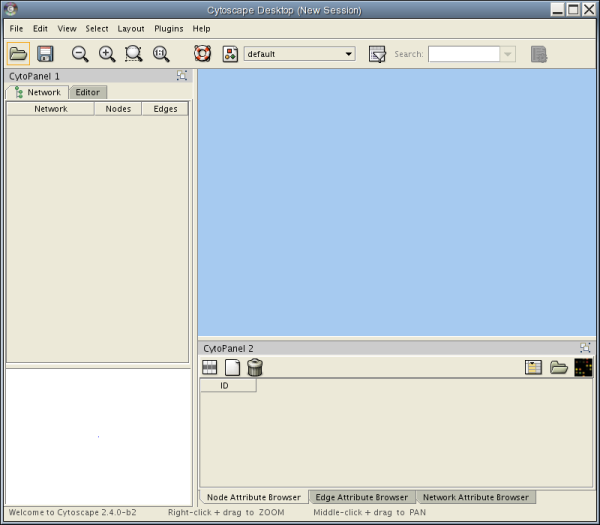Float the CytoPanel 2 window
Image resolution: width=600 pixels, height=525 pixels.
(x=585, y=348)
